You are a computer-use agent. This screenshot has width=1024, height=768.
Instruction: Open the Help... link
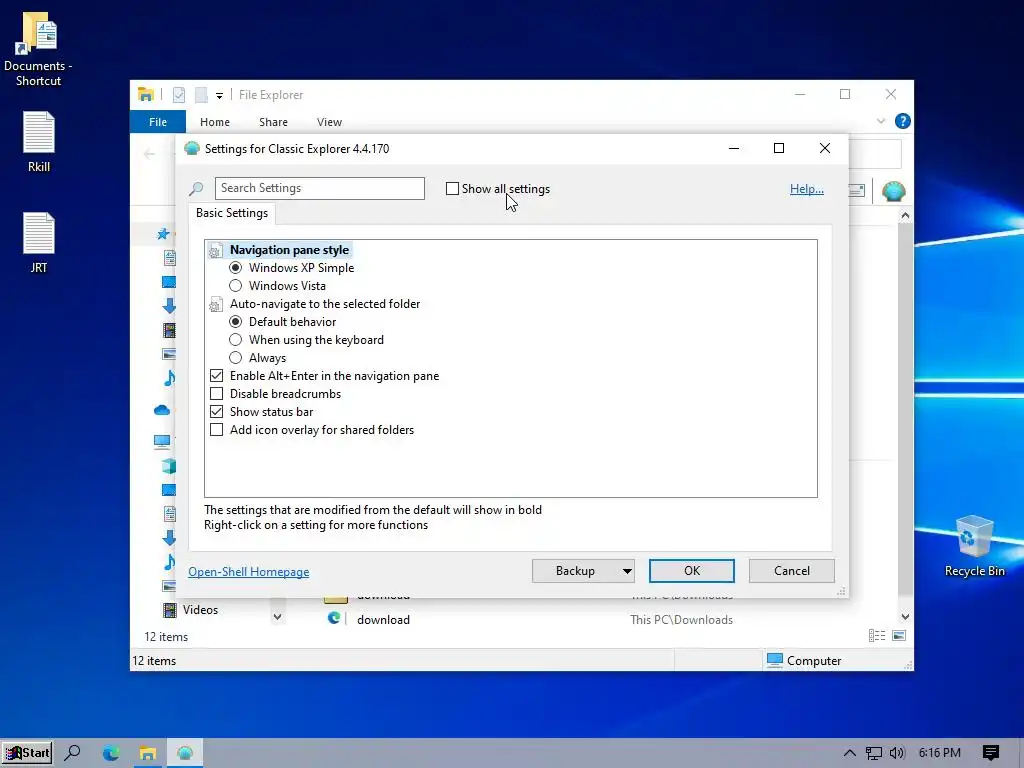point(807,189)
